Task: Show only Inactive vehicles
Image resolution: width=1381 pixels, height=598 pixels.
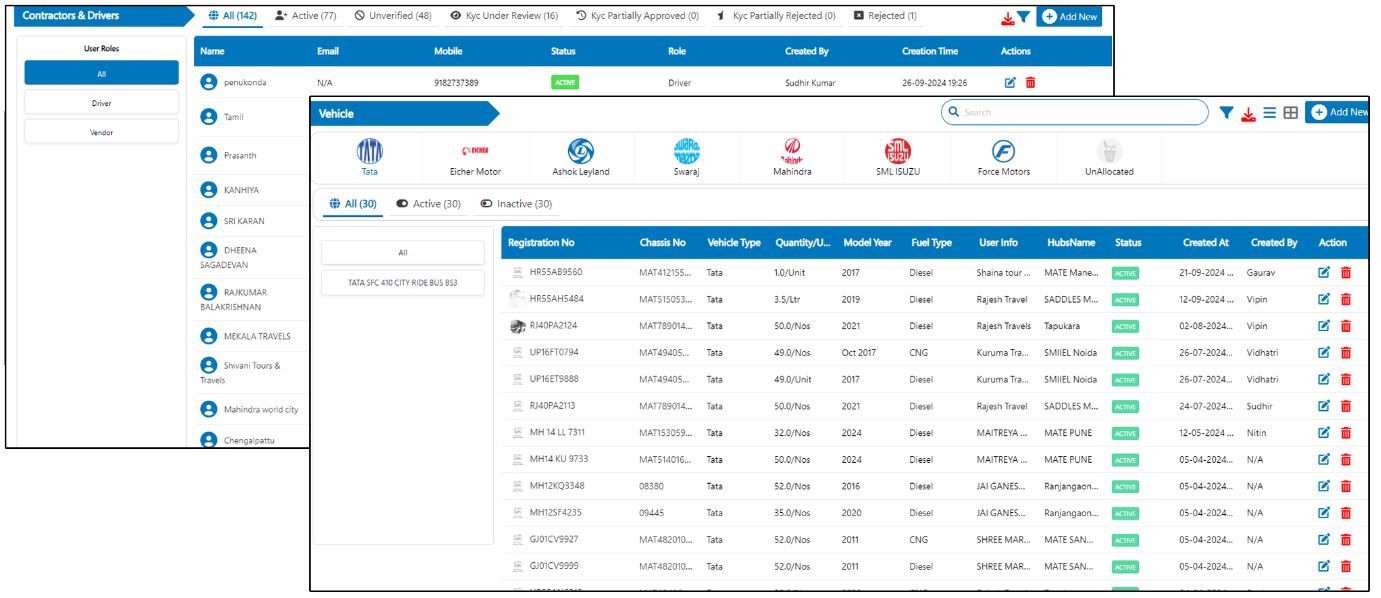Action: pos(516,204)
